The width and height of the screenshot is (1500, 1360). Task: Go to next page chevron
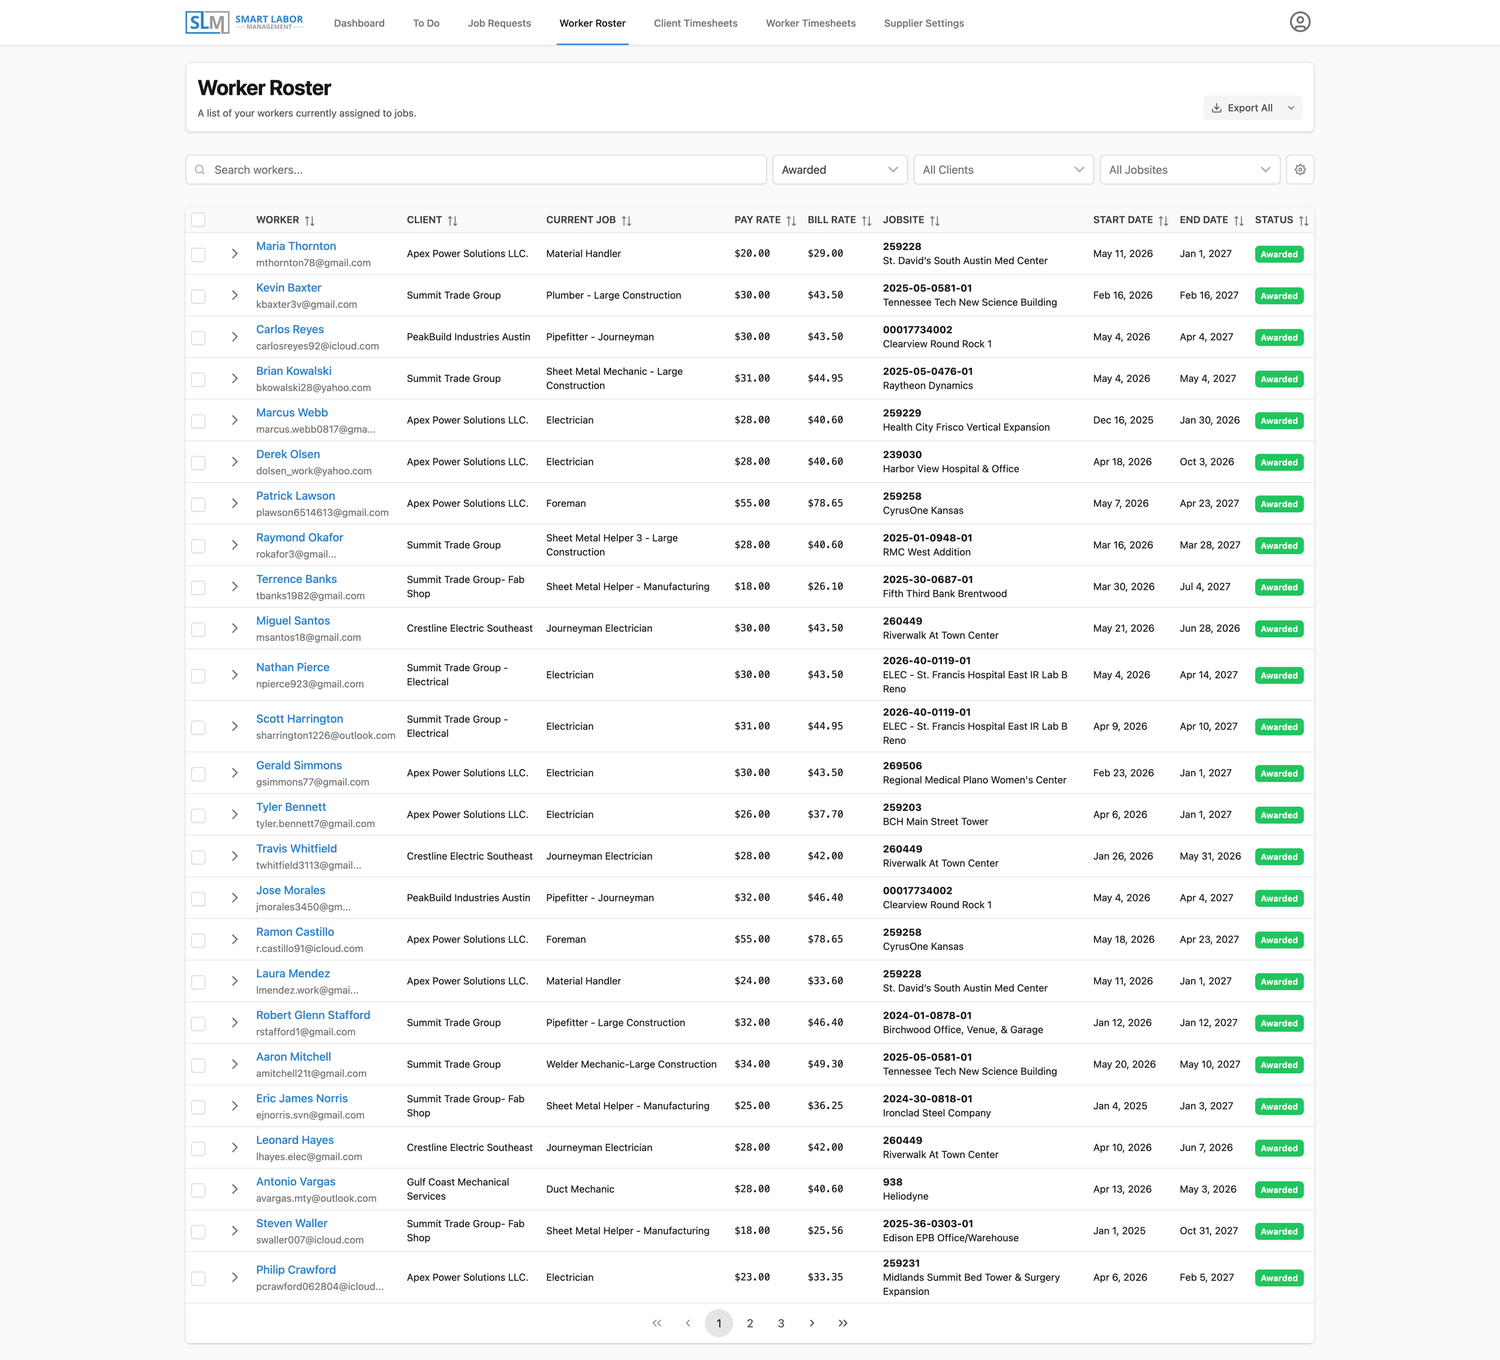[812, 1323]
